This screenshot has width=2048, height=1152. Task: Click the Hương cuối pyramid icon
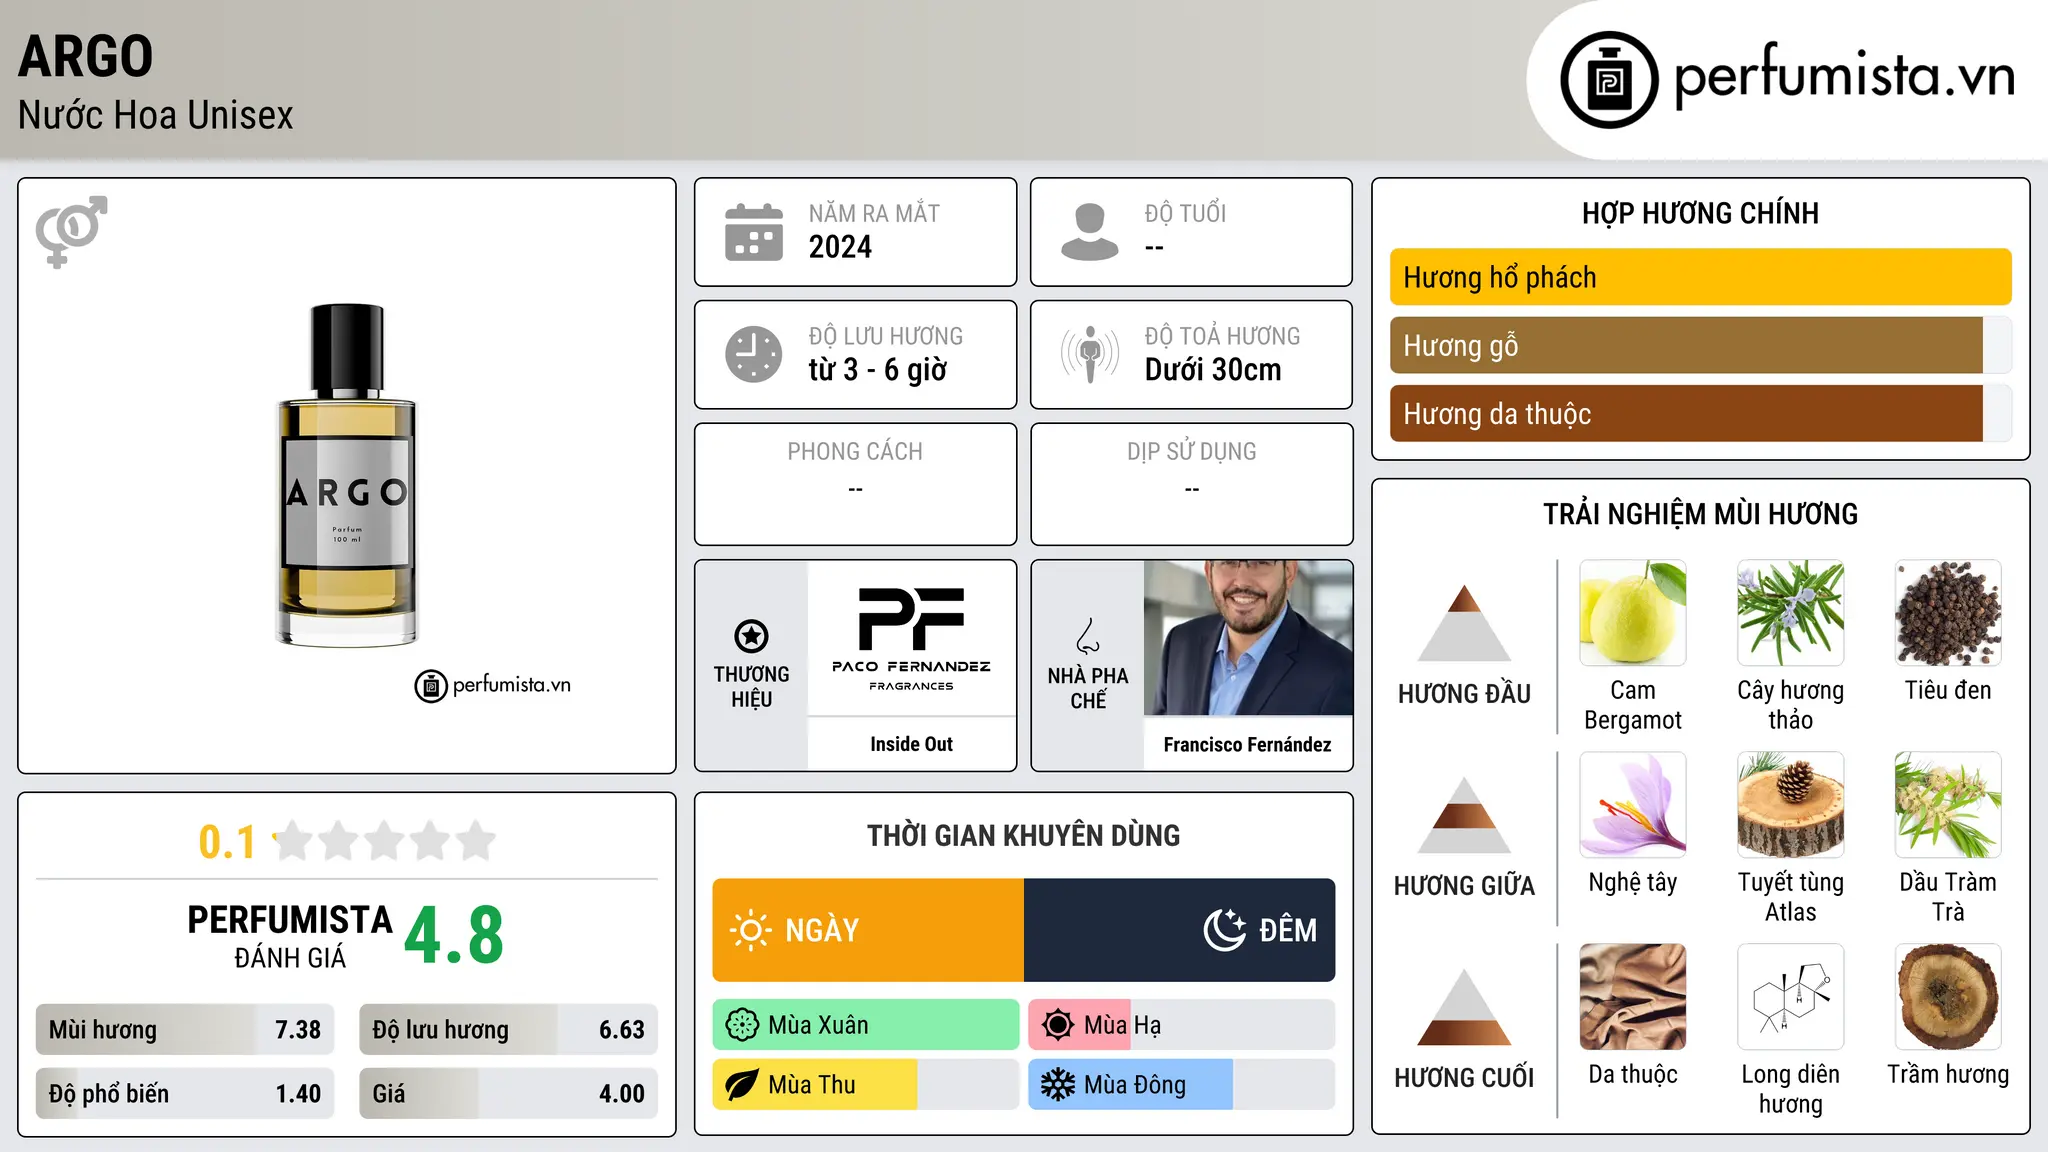[x=1464, y=1007]
